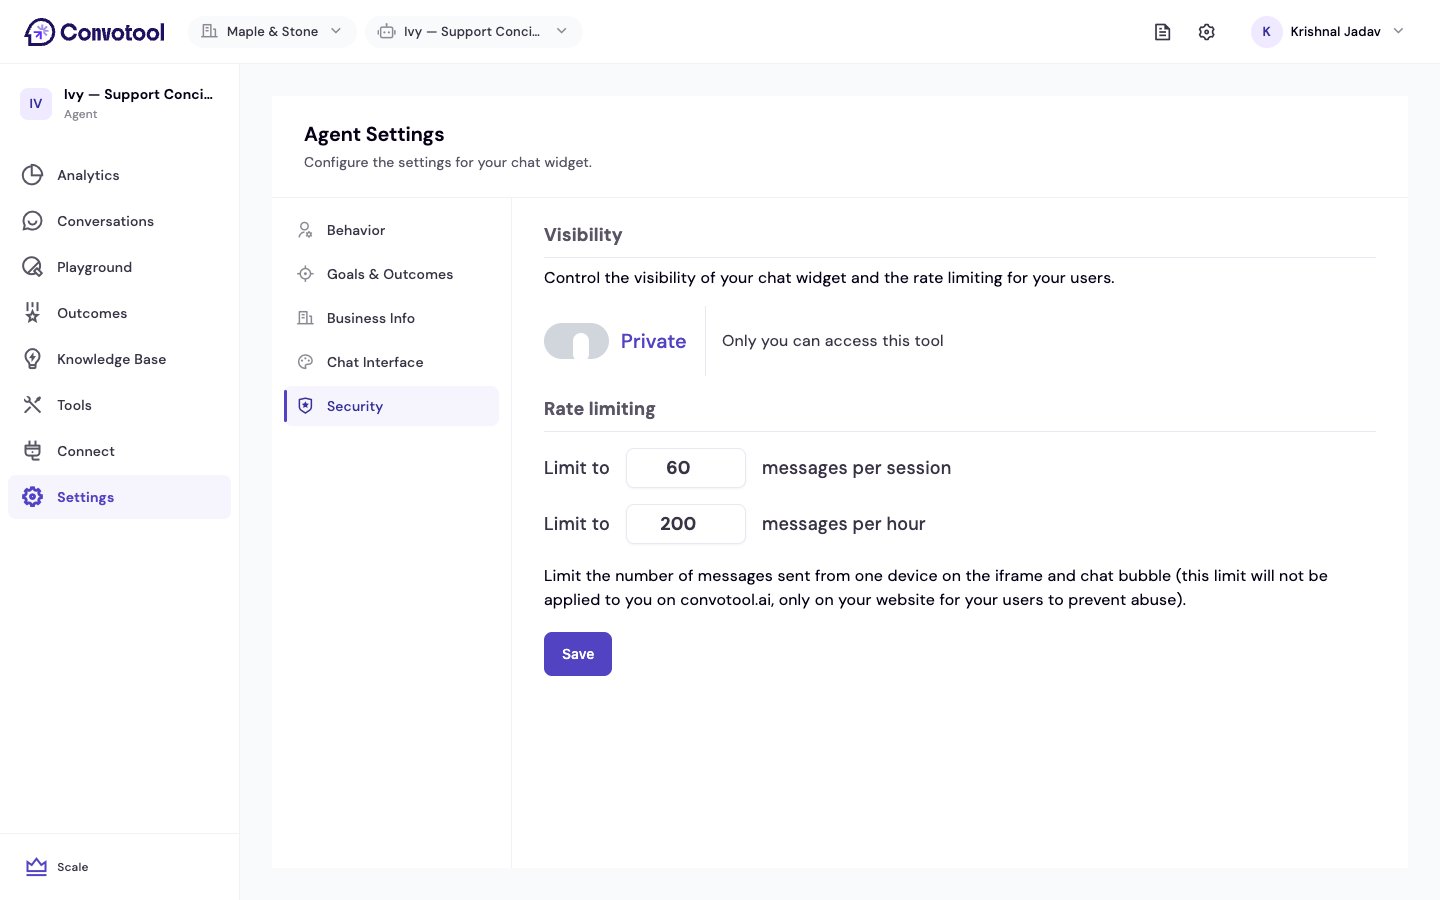Save the security settings
The height and width of the screenshot is (900, 1440).
pos(578,654)
